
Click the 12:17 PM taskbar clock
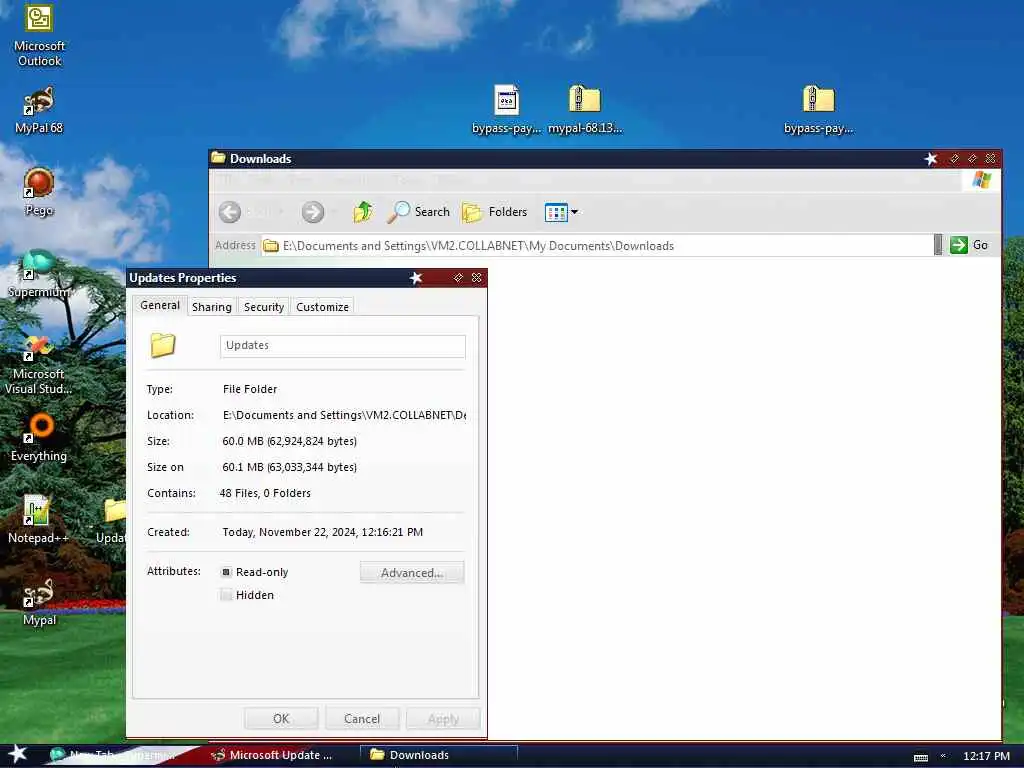[986, 756]
